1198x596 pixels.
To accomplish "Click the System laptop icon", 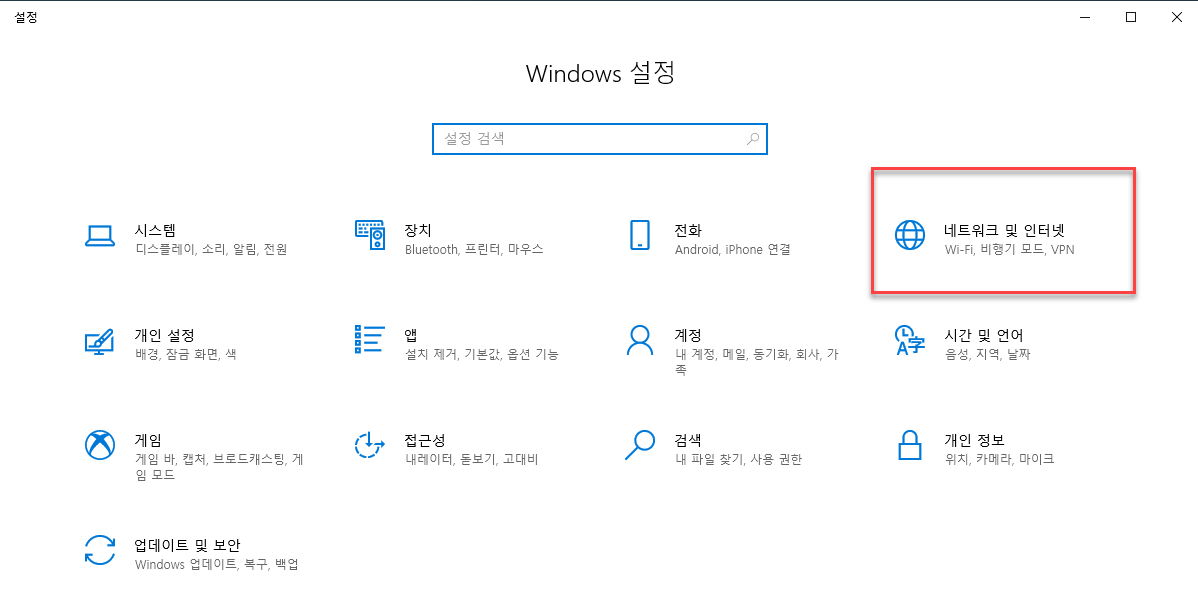I will [99, 235].
